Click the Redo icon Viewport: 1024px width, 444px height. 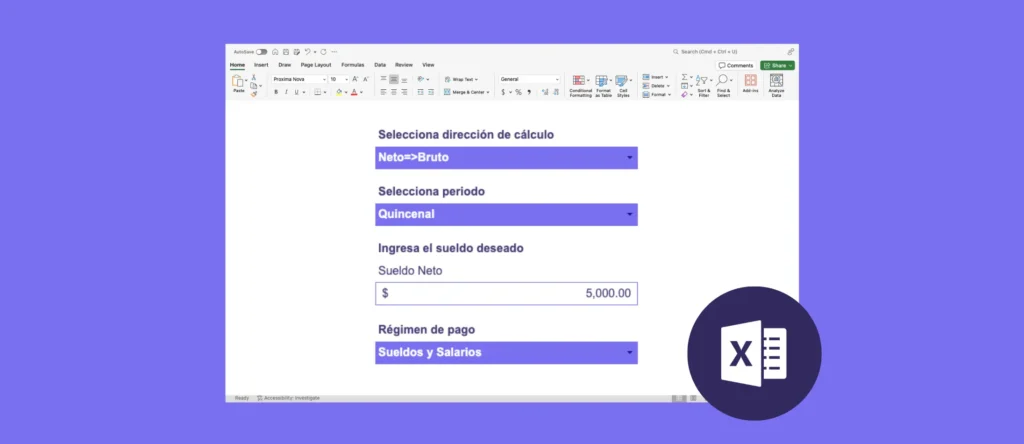pos(323,52)
